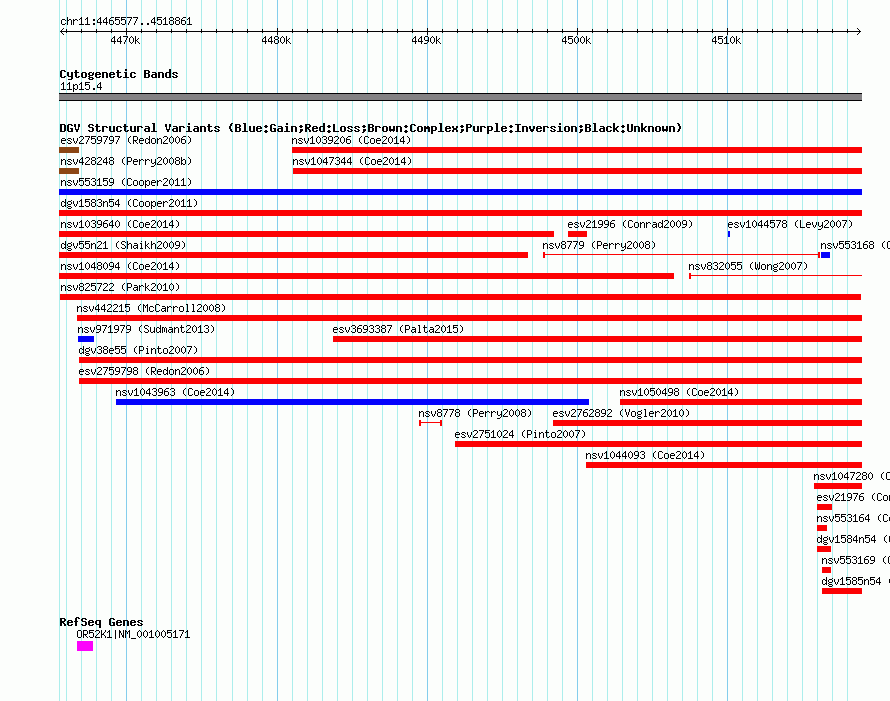Click the 4490k ruler mark
The width and height of the screenshot is (890, 701).
426,41
